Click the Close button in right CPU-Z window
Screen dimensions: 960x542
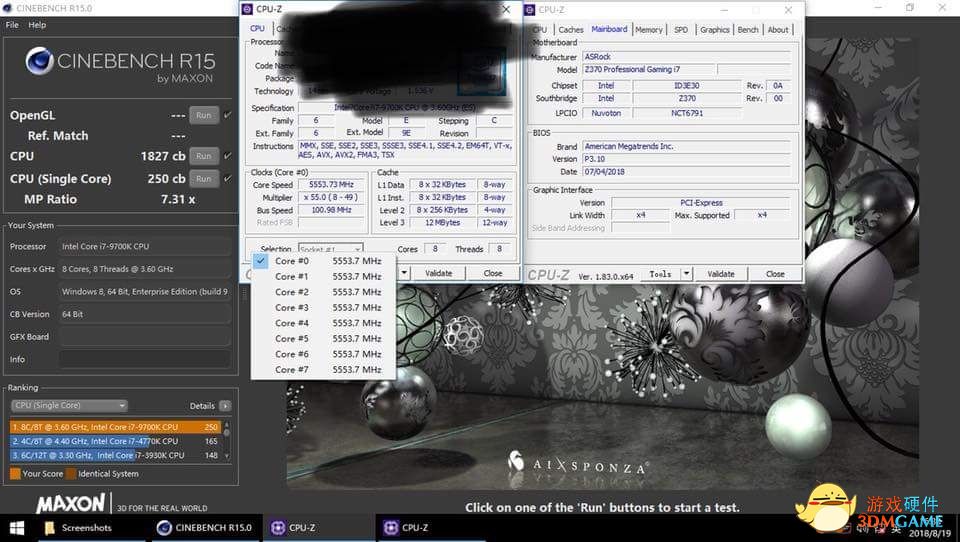click(775, 274)
